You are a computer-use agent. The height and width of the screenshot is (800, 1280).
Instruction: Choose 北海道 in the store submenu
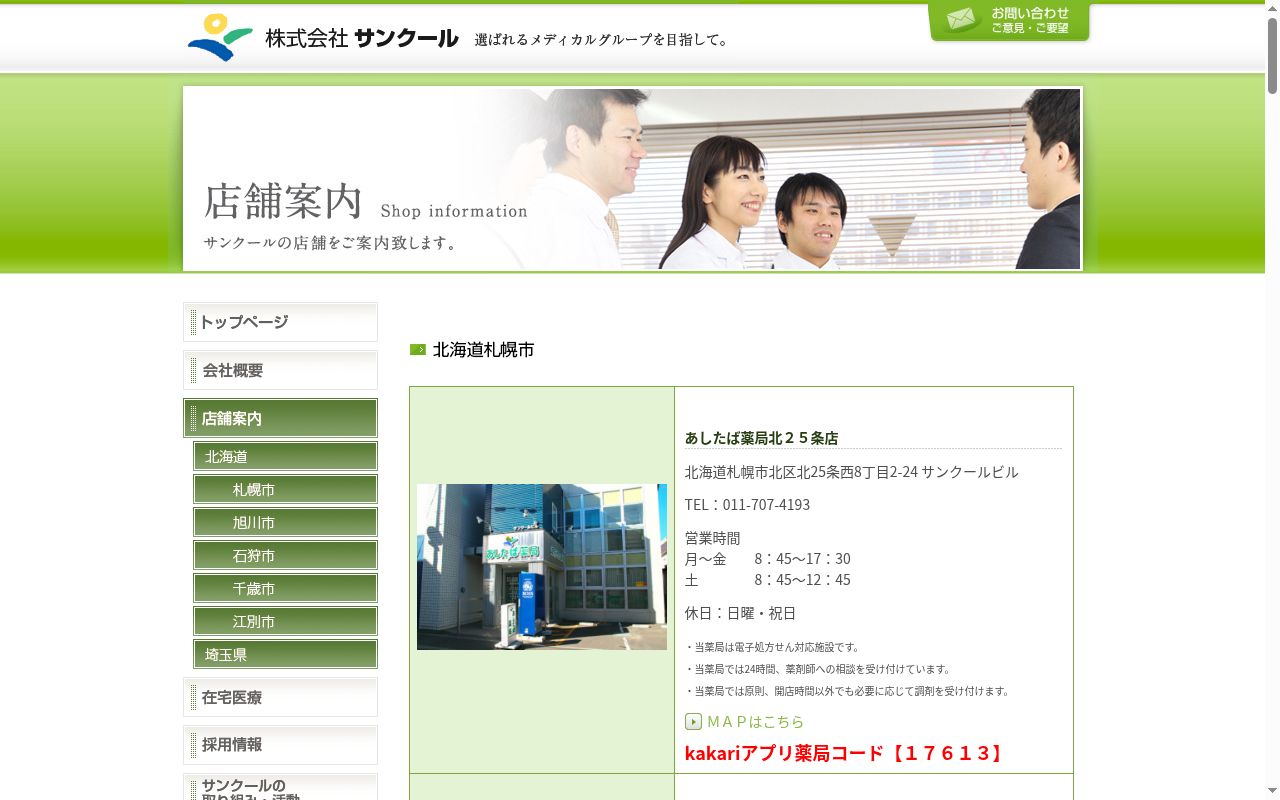pos(285,456)
